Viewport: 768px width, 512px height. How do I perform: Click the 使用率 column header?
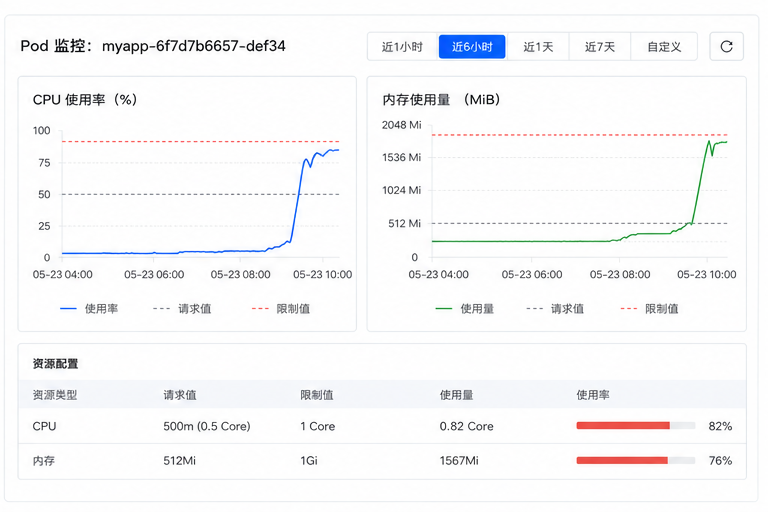593,395
